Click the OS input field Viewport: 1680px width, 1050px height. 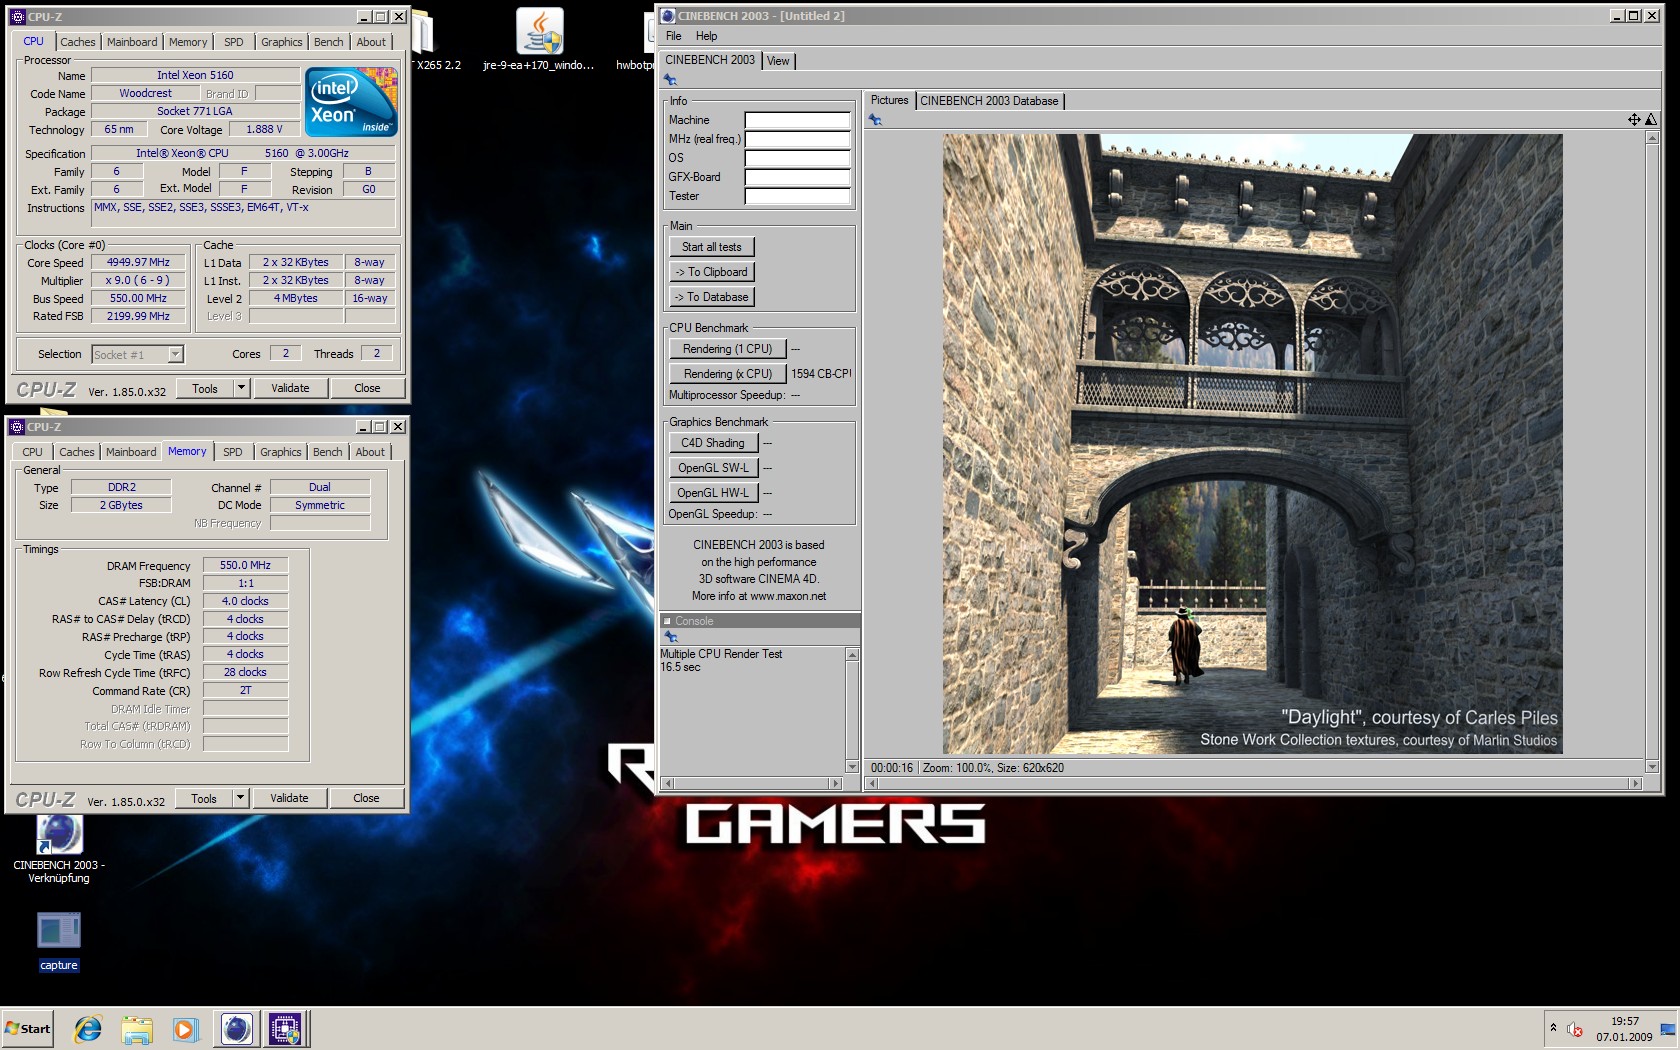[797, 158]
